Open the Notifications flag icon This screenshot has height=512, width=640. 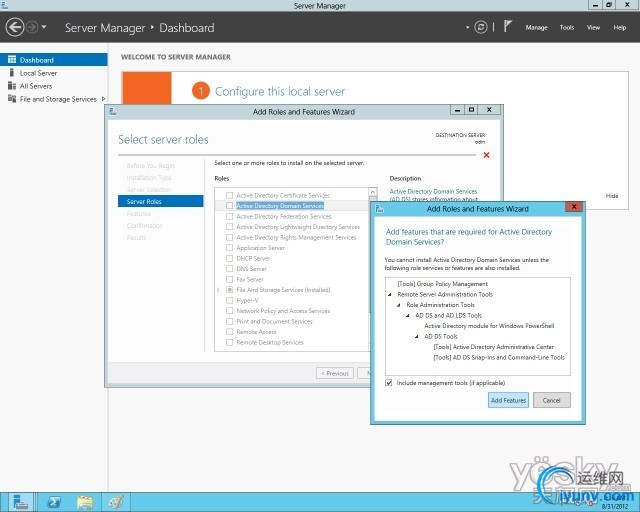tap(507, 27)
